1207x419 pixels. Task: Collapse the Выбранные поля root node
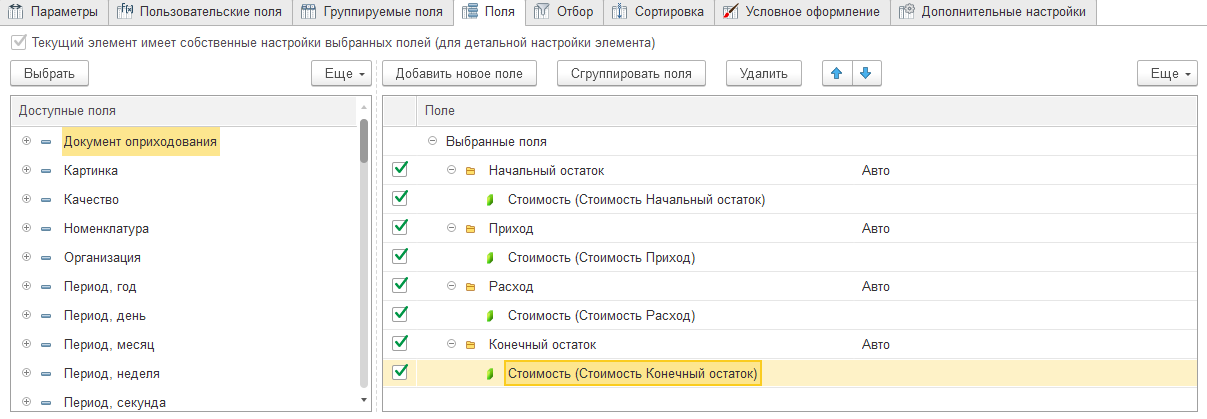432,142
